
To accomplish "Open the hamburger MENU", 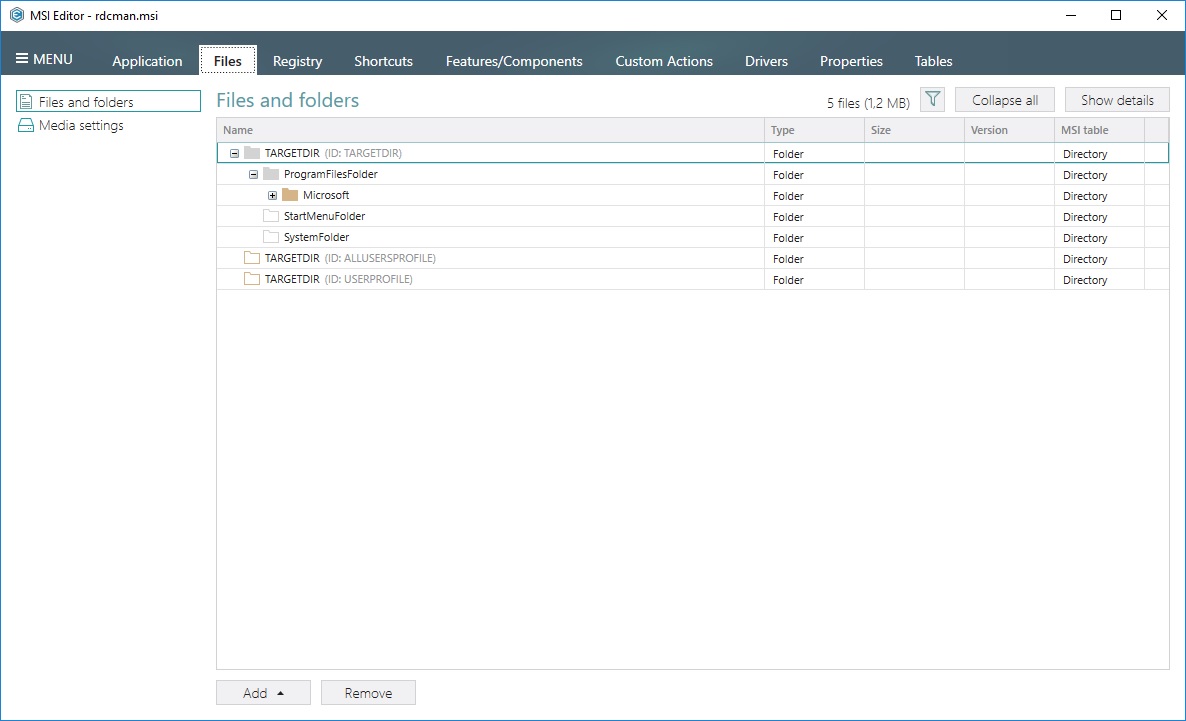I will (44, 59).
